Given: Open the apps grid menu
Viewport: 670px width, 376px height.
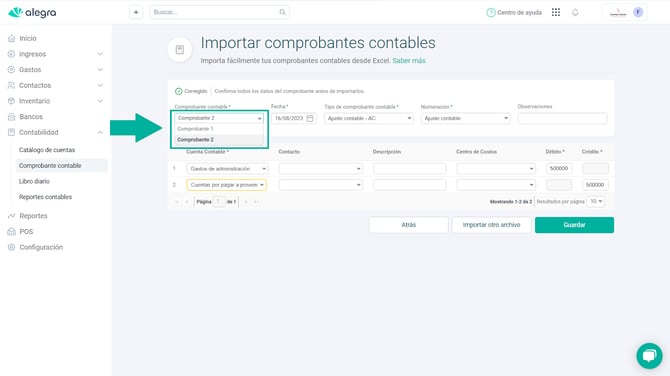Looking at the screenshot, I should pos(555,12).
